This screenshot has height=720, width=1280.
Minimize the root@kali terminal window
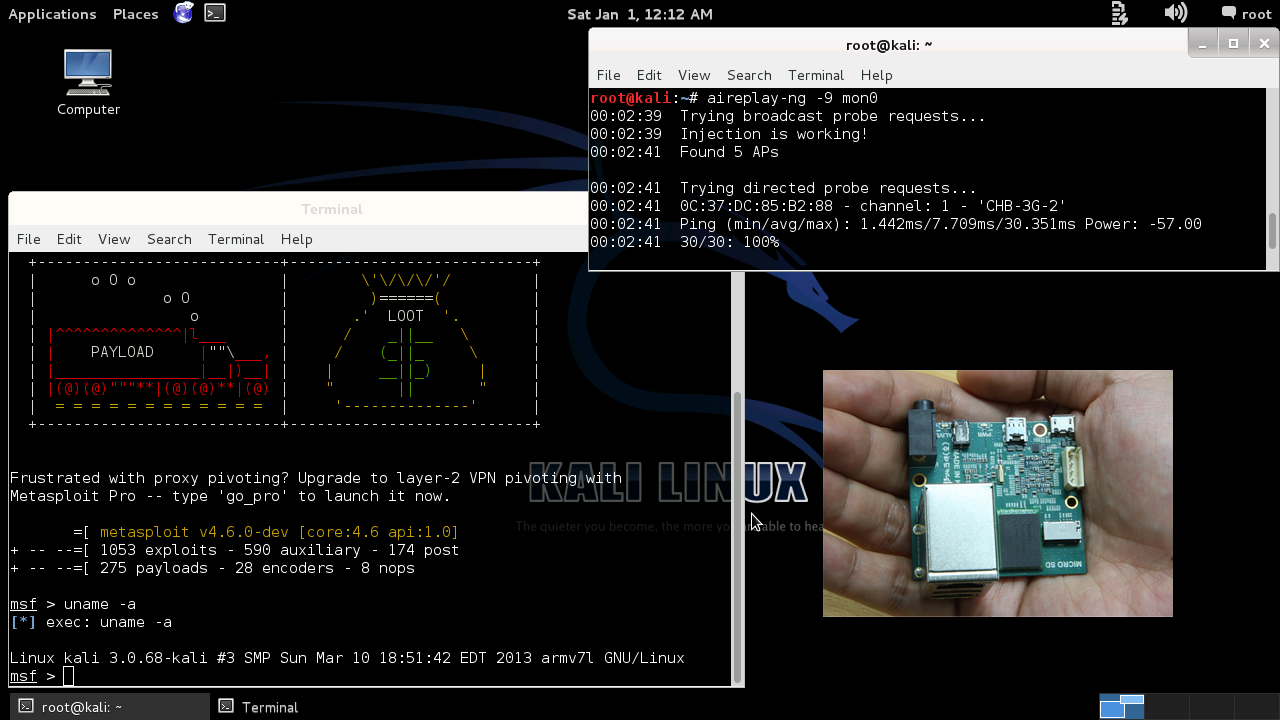tap(1203, 43)
